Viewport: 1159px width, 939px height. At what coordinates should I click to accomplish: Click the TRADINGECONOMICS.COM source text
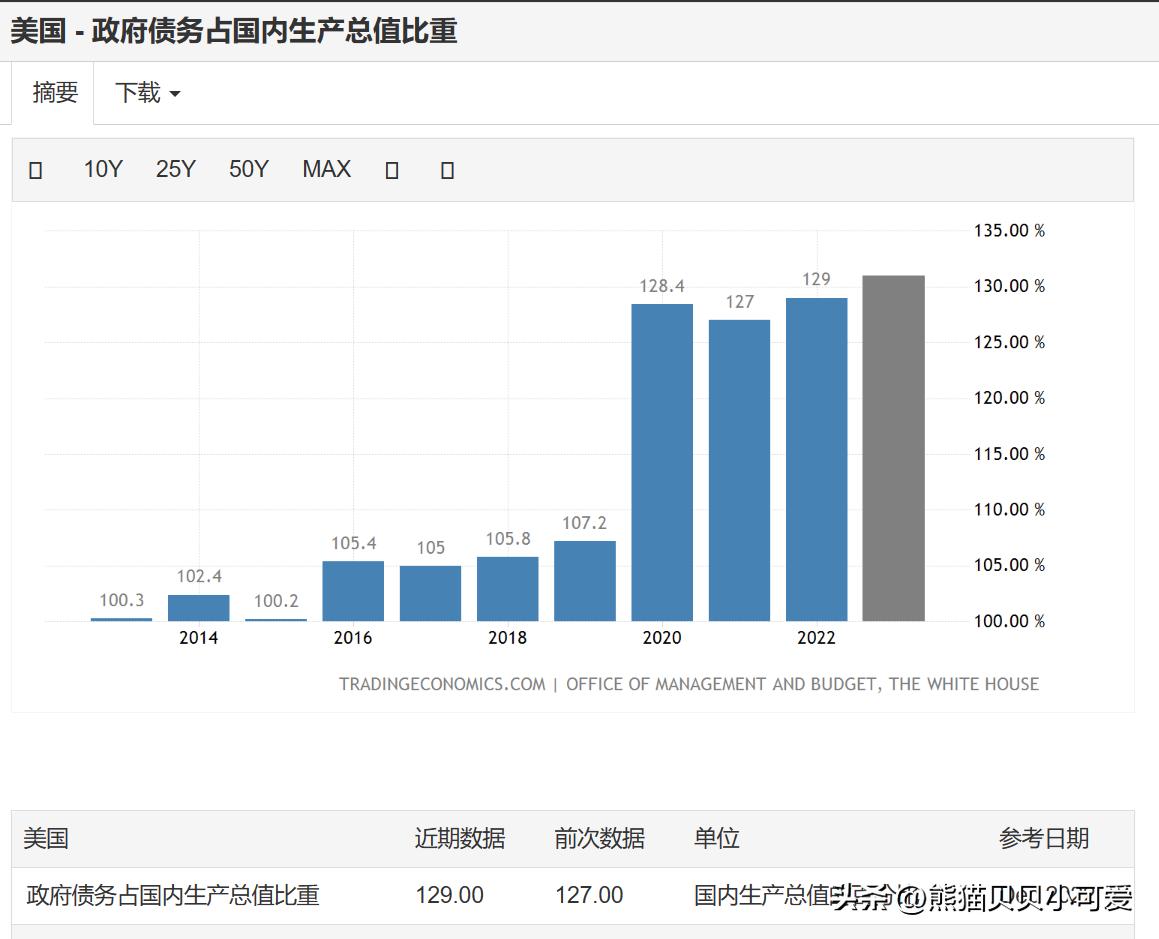coord(442,684)
